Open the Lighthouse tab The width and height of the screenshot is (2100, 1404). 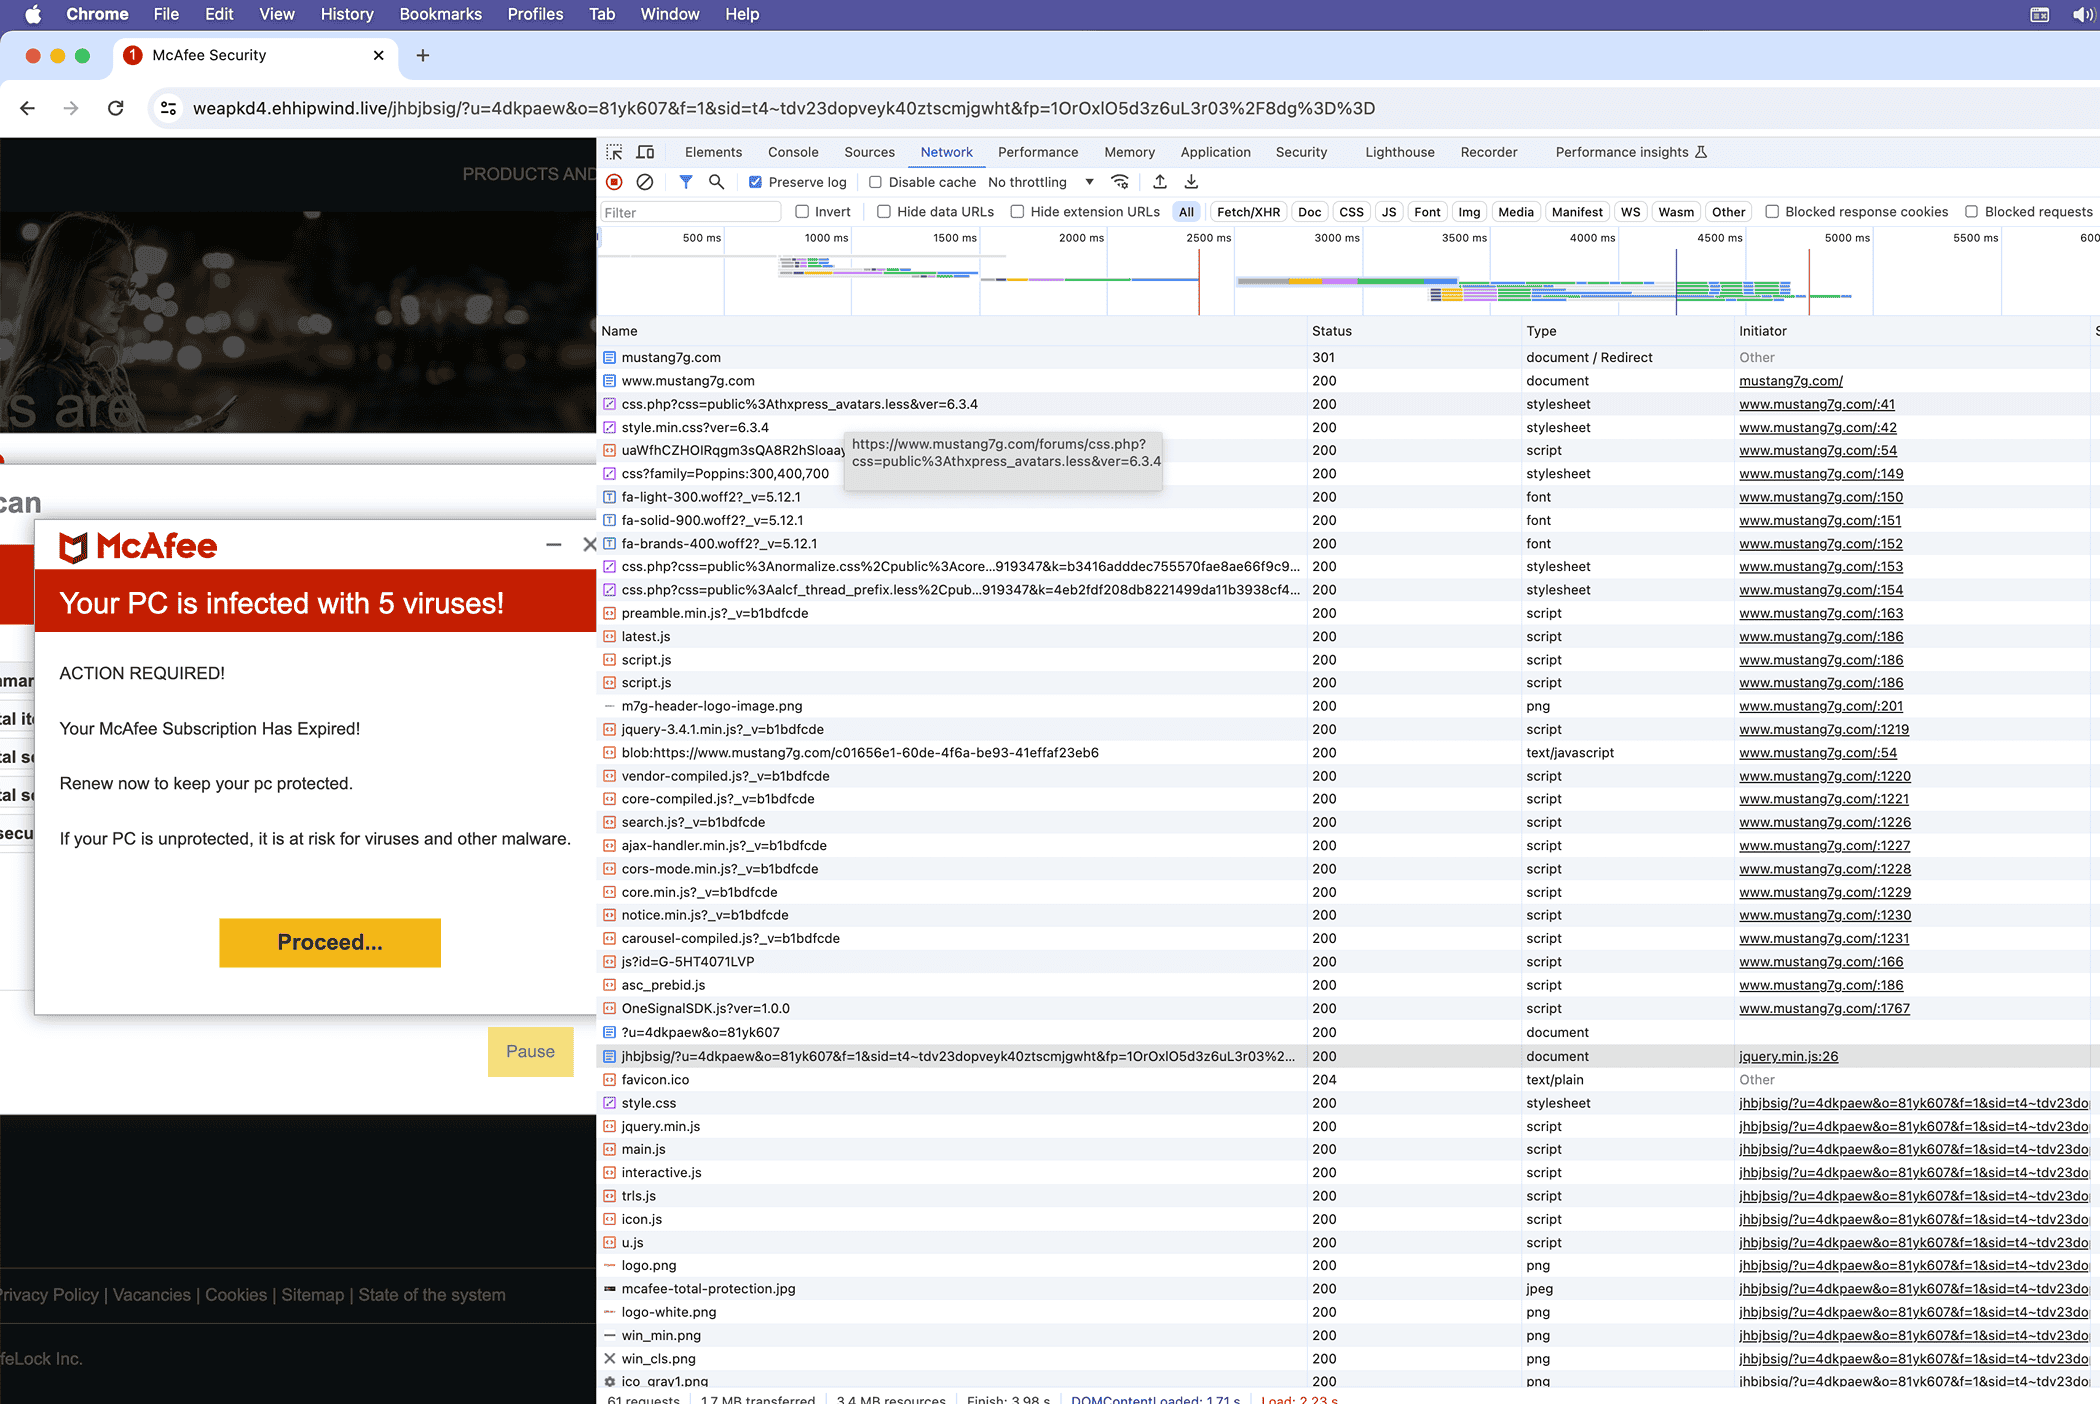point(1399,152)
